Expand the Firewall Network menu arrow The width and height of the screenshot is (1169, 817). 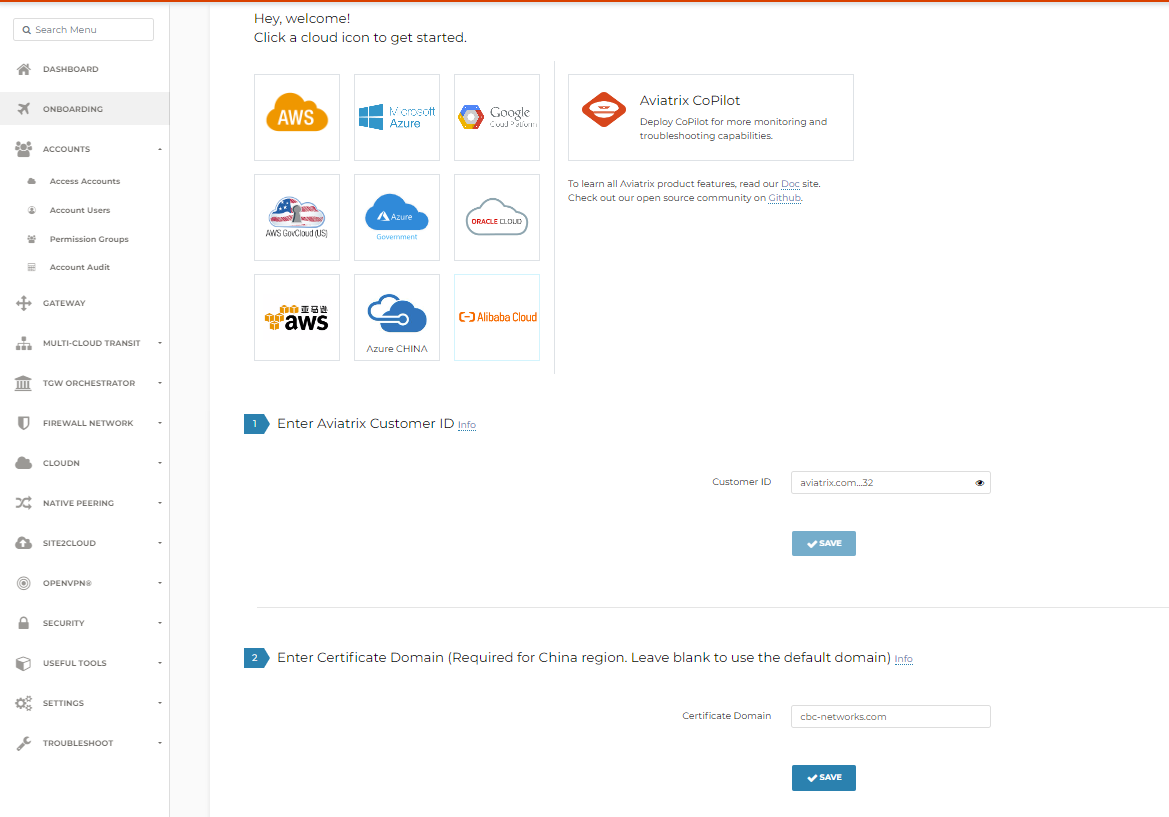tap(160, 423)
